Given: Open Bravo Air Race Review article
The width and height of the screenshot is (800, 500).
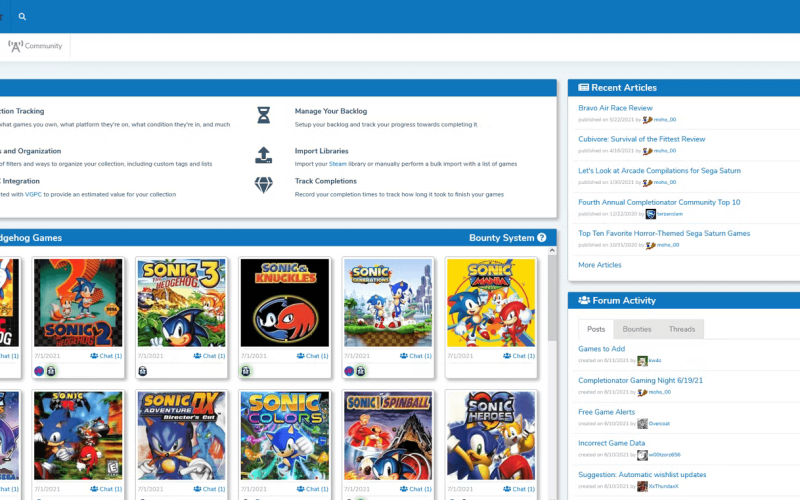Looking at the screenshot, I should 615,108.
